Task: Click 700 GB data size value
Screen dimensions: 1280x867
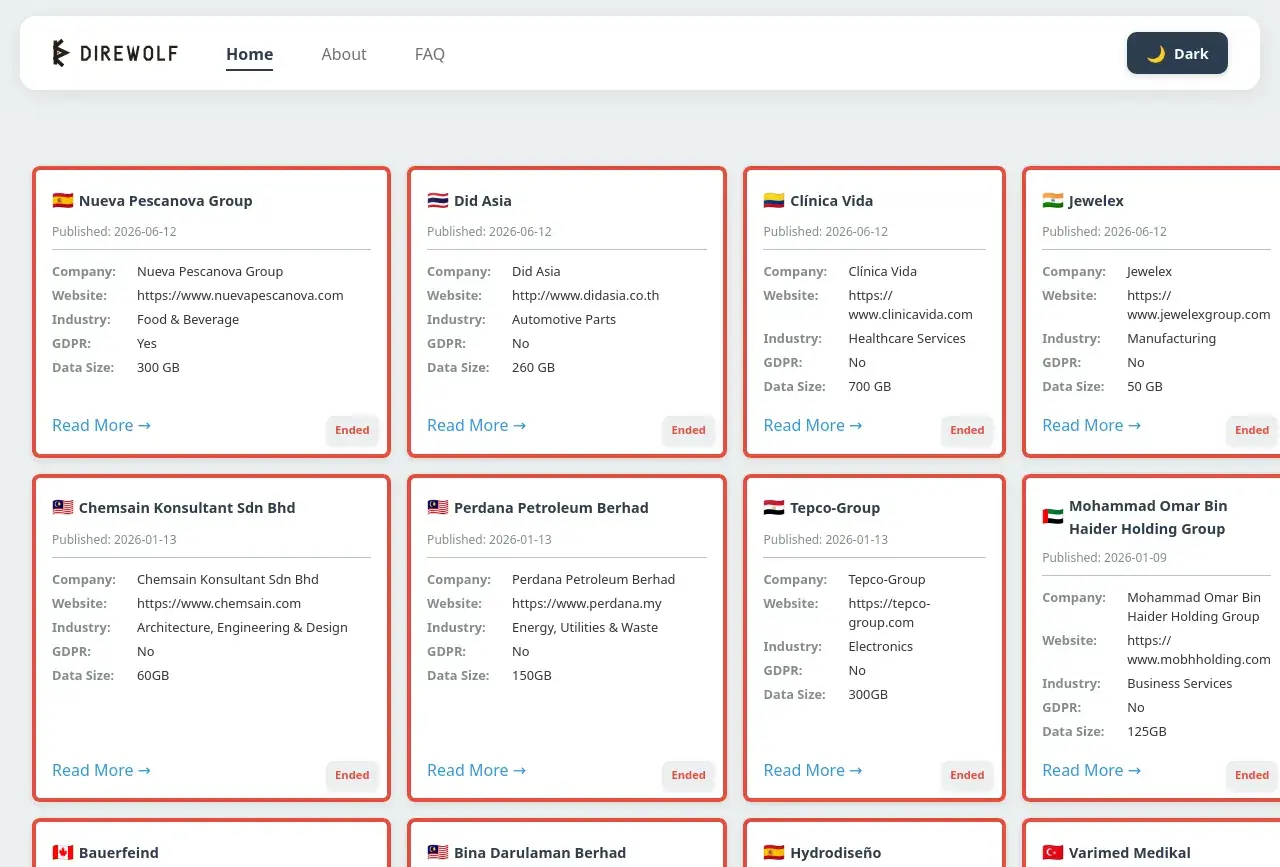Action: 869,386
